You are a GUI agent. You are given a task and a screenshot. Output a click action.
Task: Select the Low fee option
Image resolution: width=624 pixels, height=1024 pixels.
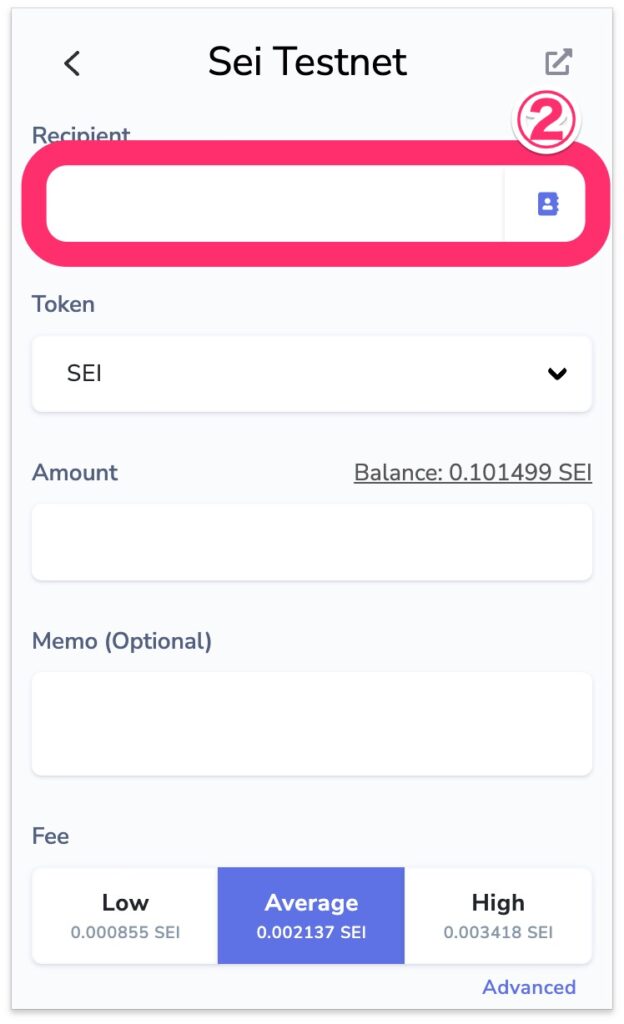(125, 916)
